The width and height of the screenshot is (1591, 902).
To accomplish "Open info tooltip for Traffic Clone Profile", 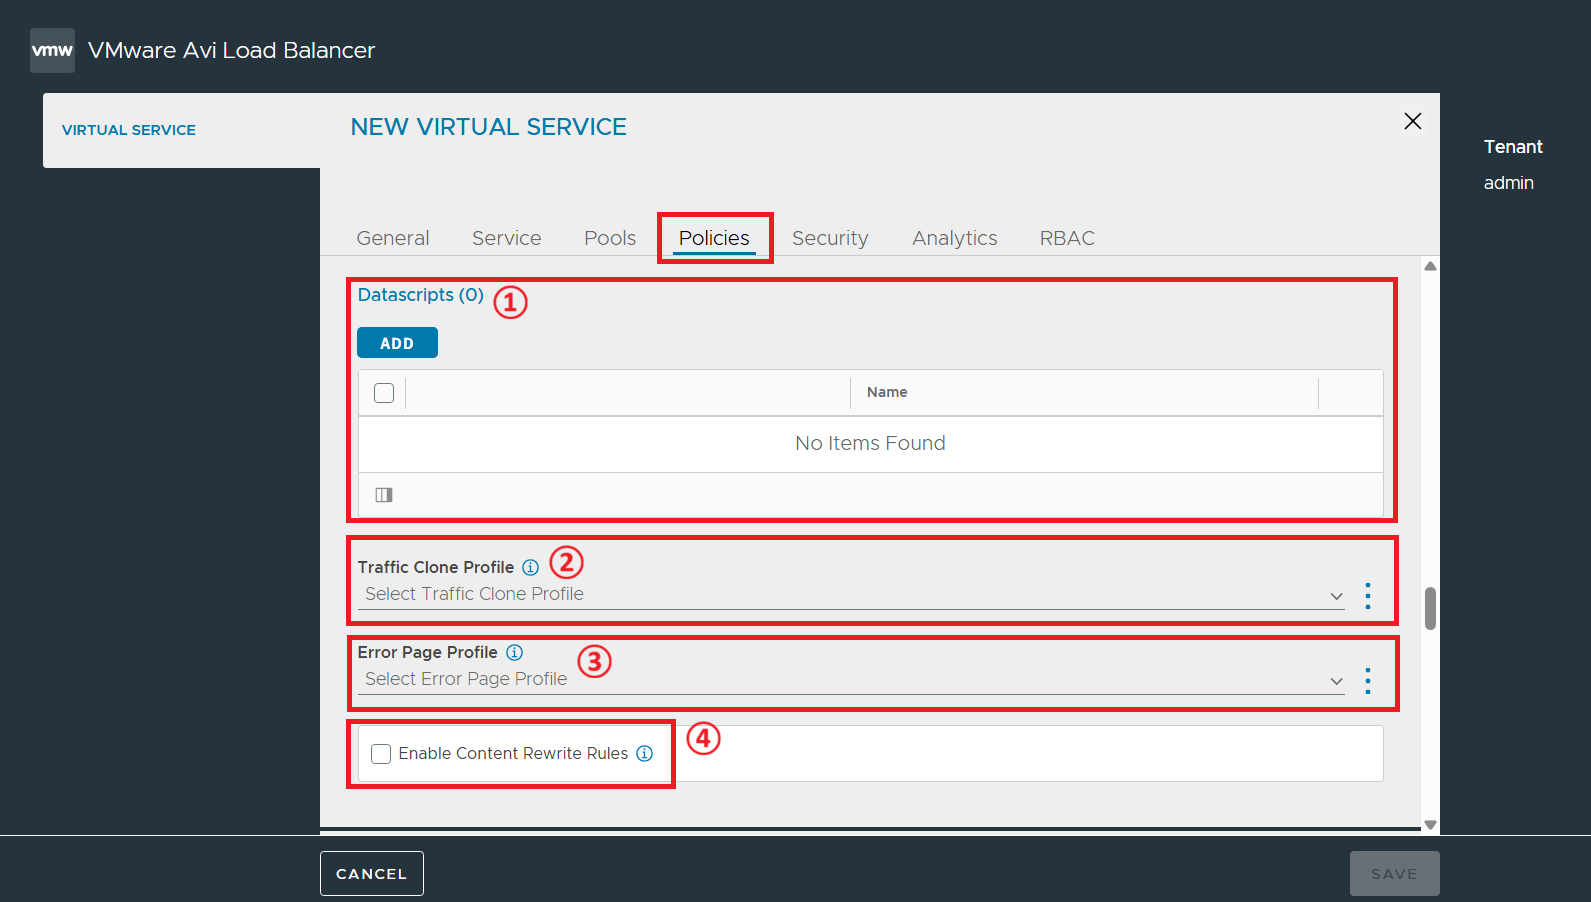I will [530, 567].
